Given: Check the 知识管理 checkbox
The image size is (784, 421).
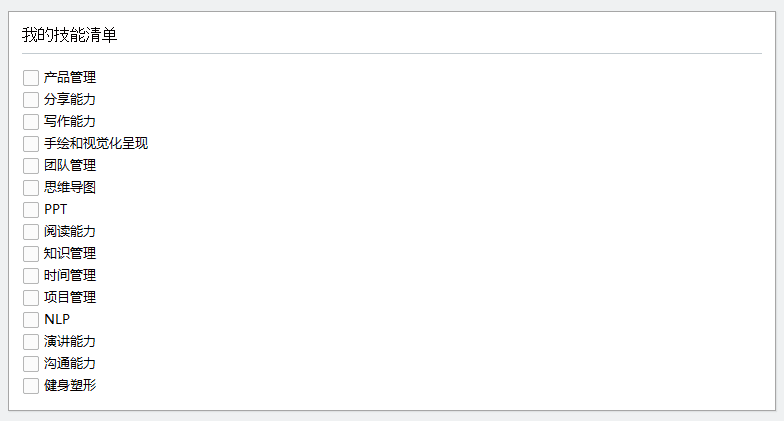Looking at the screenshot, I should point(31,254).
